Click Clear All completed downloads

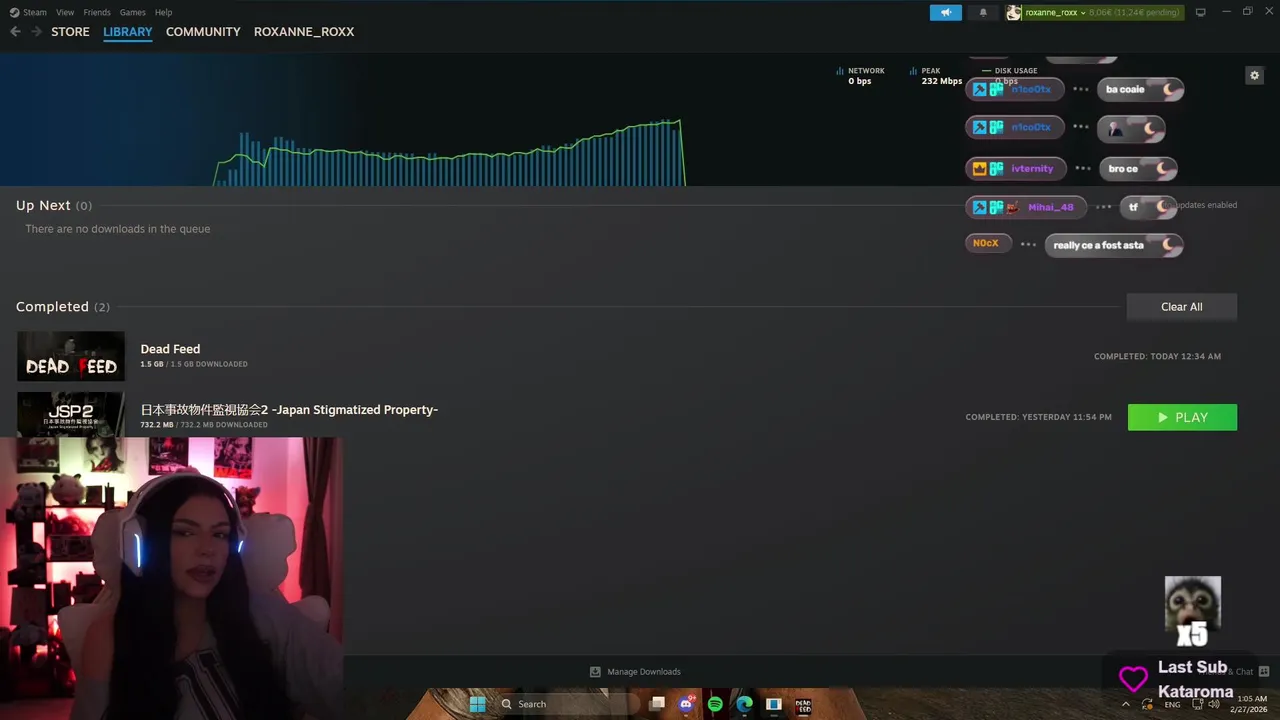1181,307
